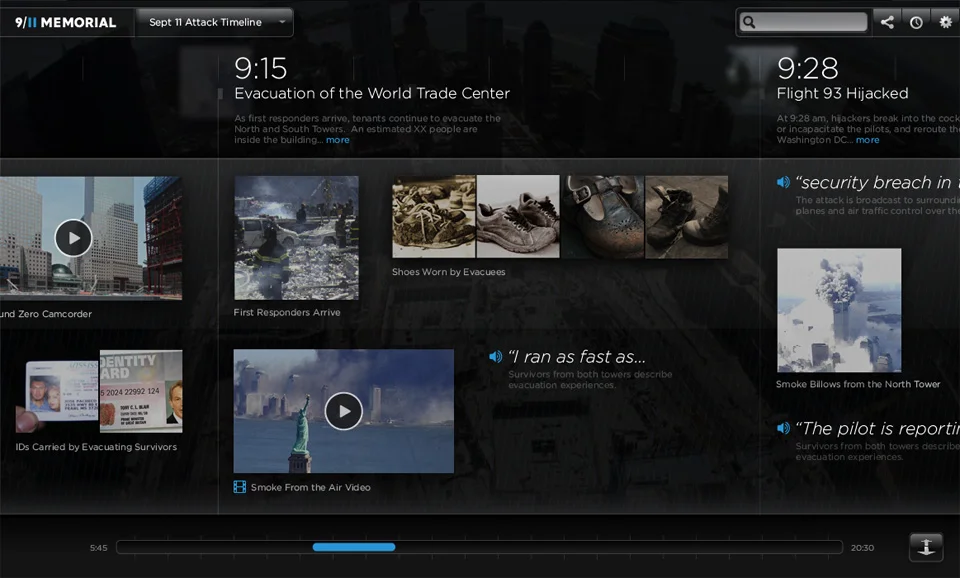Open the clock history icon
960x578 pixels.
pos(916,23)
